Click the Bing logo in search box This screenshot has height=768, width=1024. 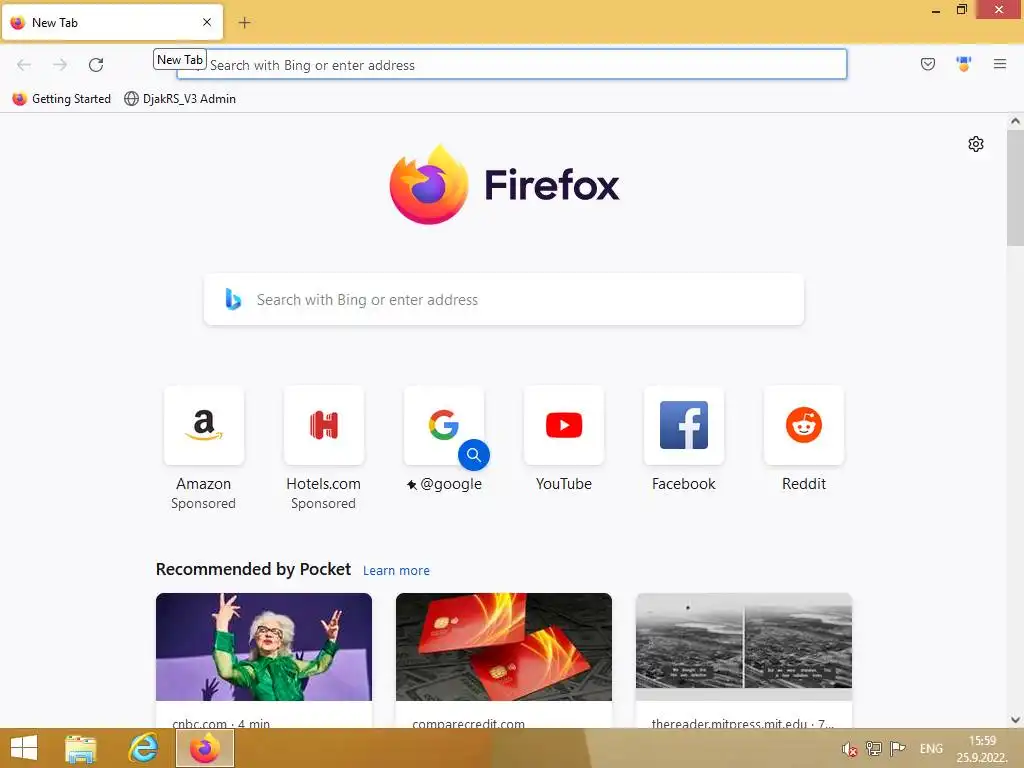click(x=233, y=299)
